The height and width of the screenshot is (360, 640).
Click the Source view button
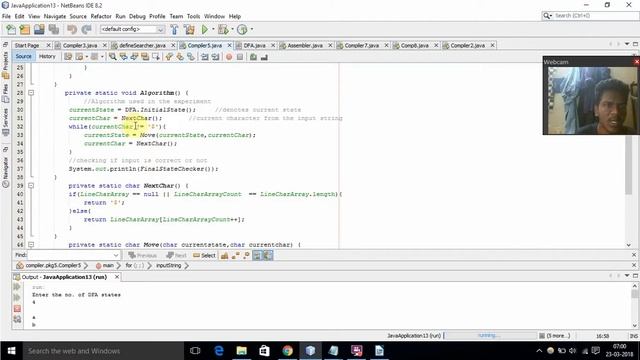coord(24,56)
